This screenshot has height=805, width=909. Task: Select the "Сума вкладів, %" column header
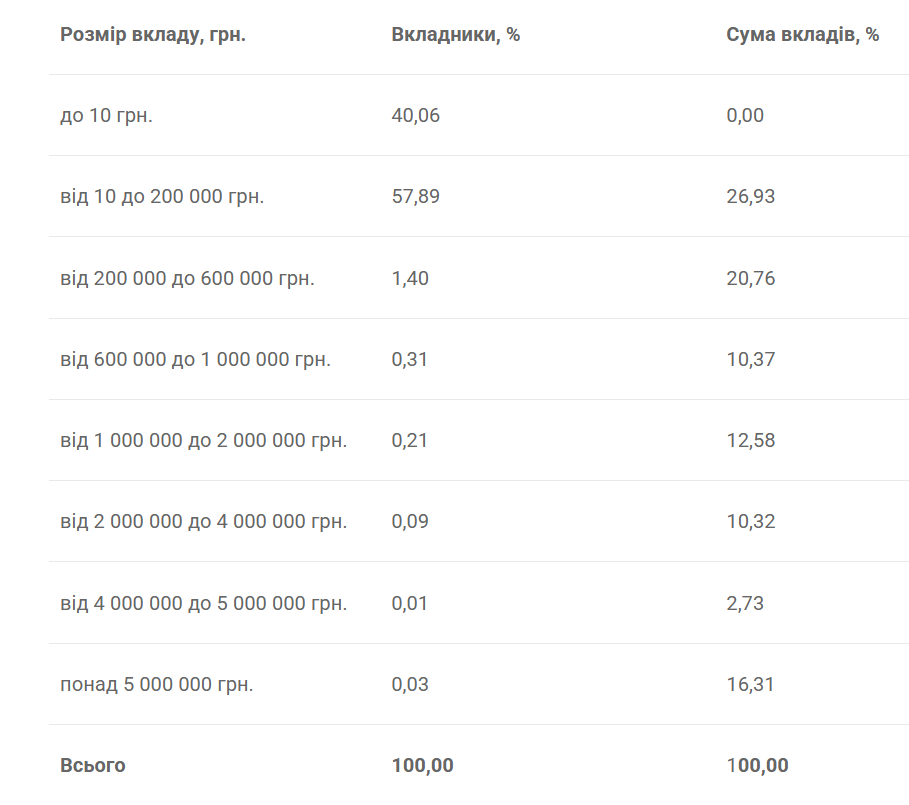point(802,34)
